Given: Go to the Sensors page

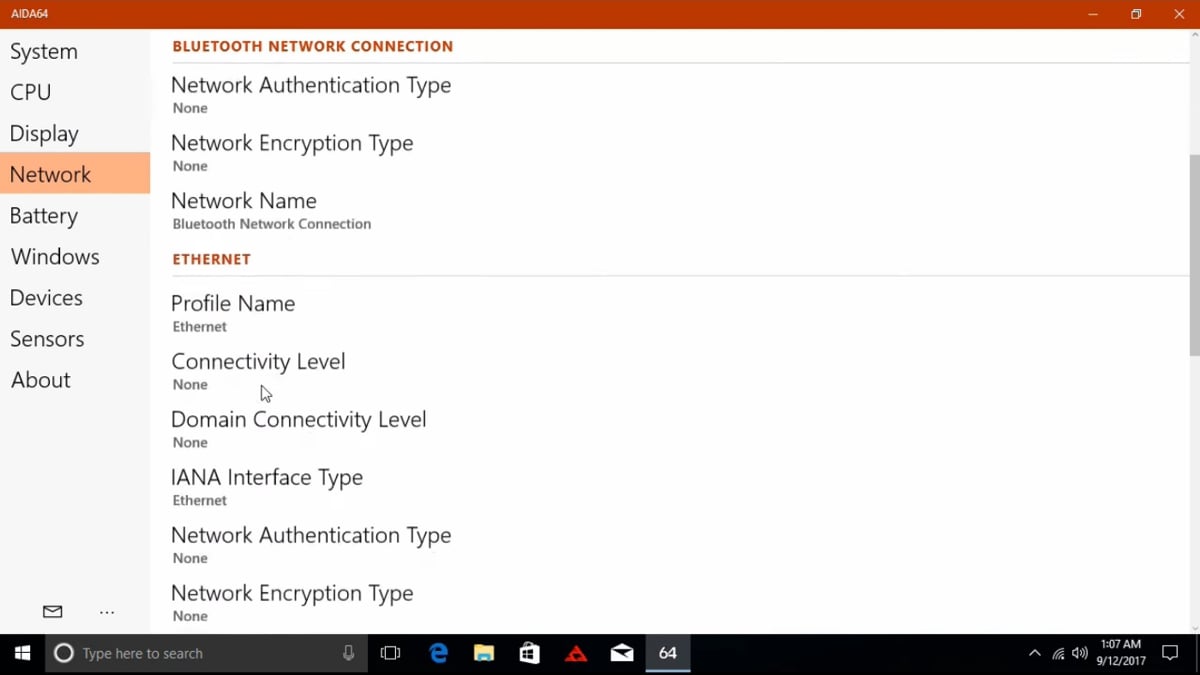Looking at the screenshot, I should 47,339.
